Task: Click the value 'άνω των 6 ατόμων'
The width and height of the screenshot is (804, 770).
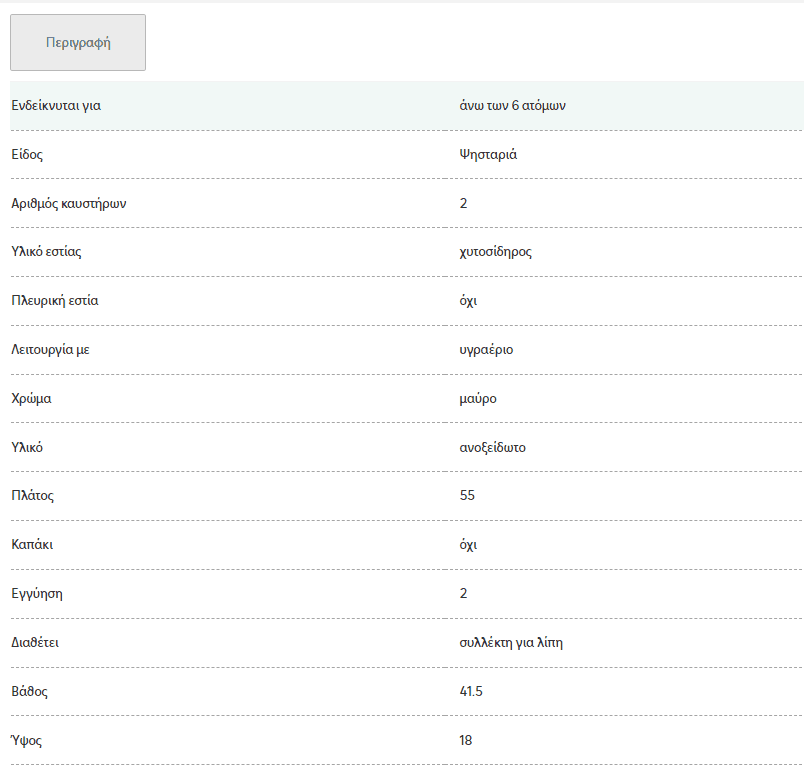Action: click(x=512, y=106)
